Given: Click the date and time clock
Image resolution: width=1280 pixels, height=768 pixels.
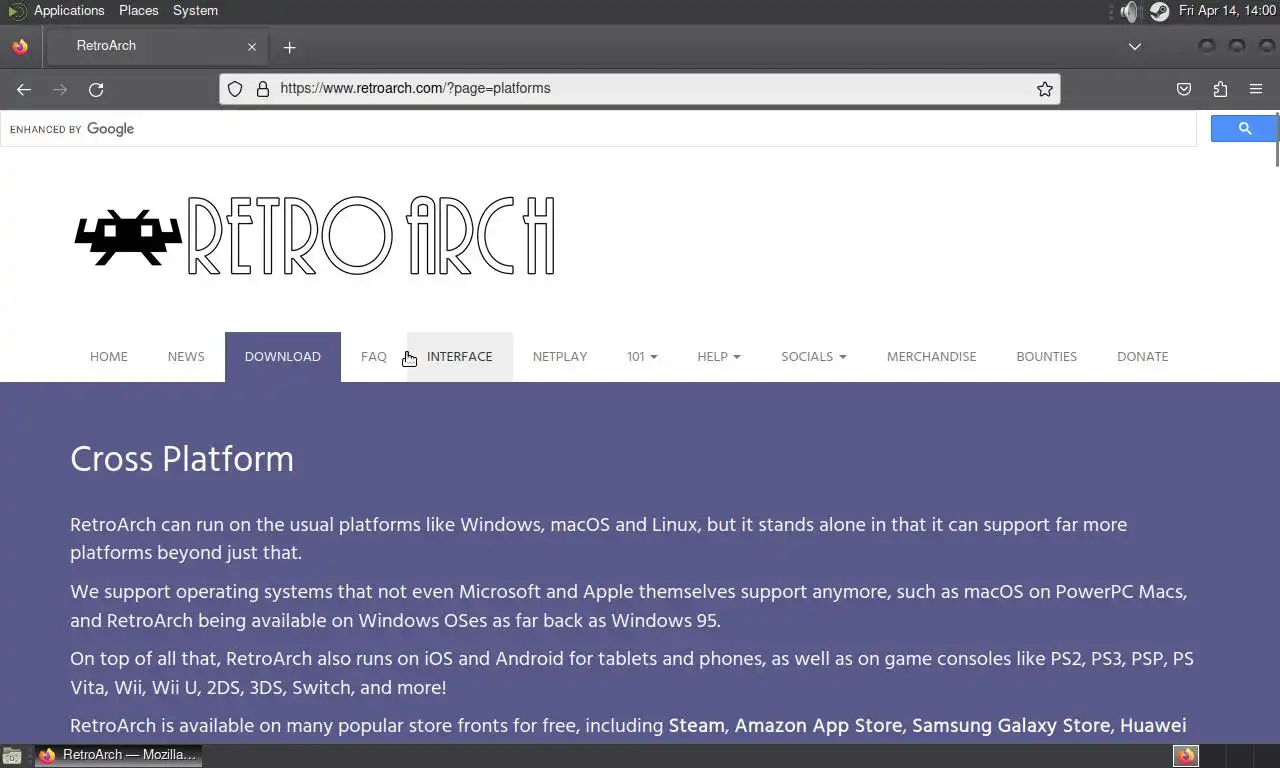Looking at the screenshot, I should (x=1227, y=11).
